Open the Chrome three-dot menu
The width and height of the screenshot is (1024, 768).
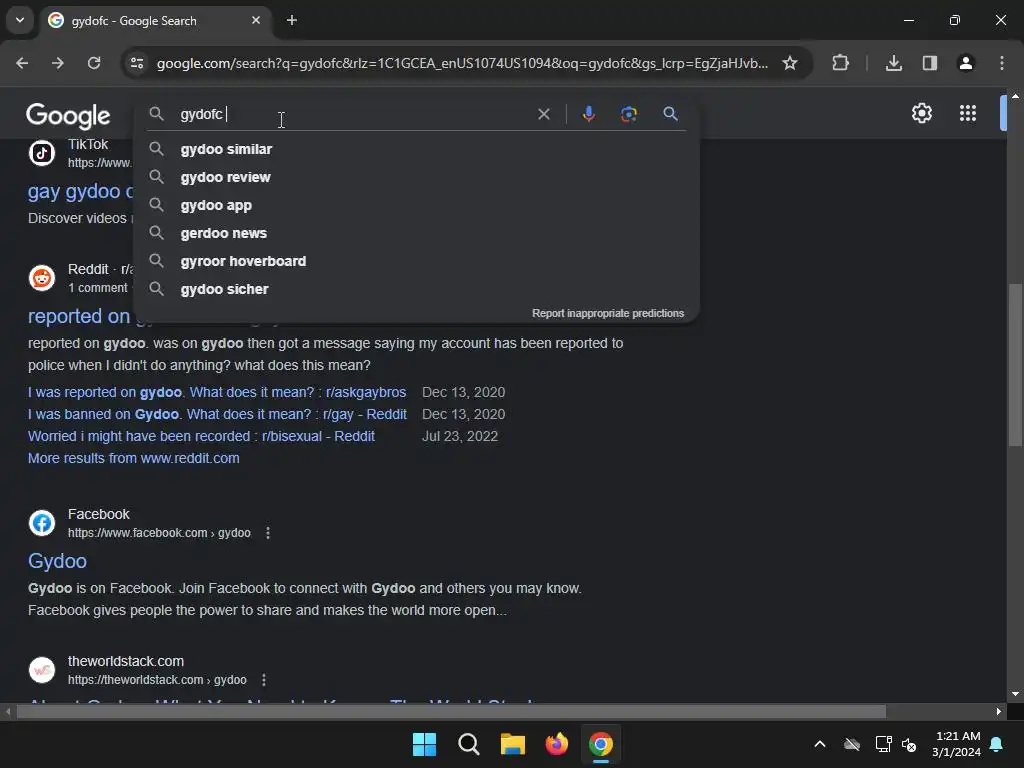coord(1002,63)
